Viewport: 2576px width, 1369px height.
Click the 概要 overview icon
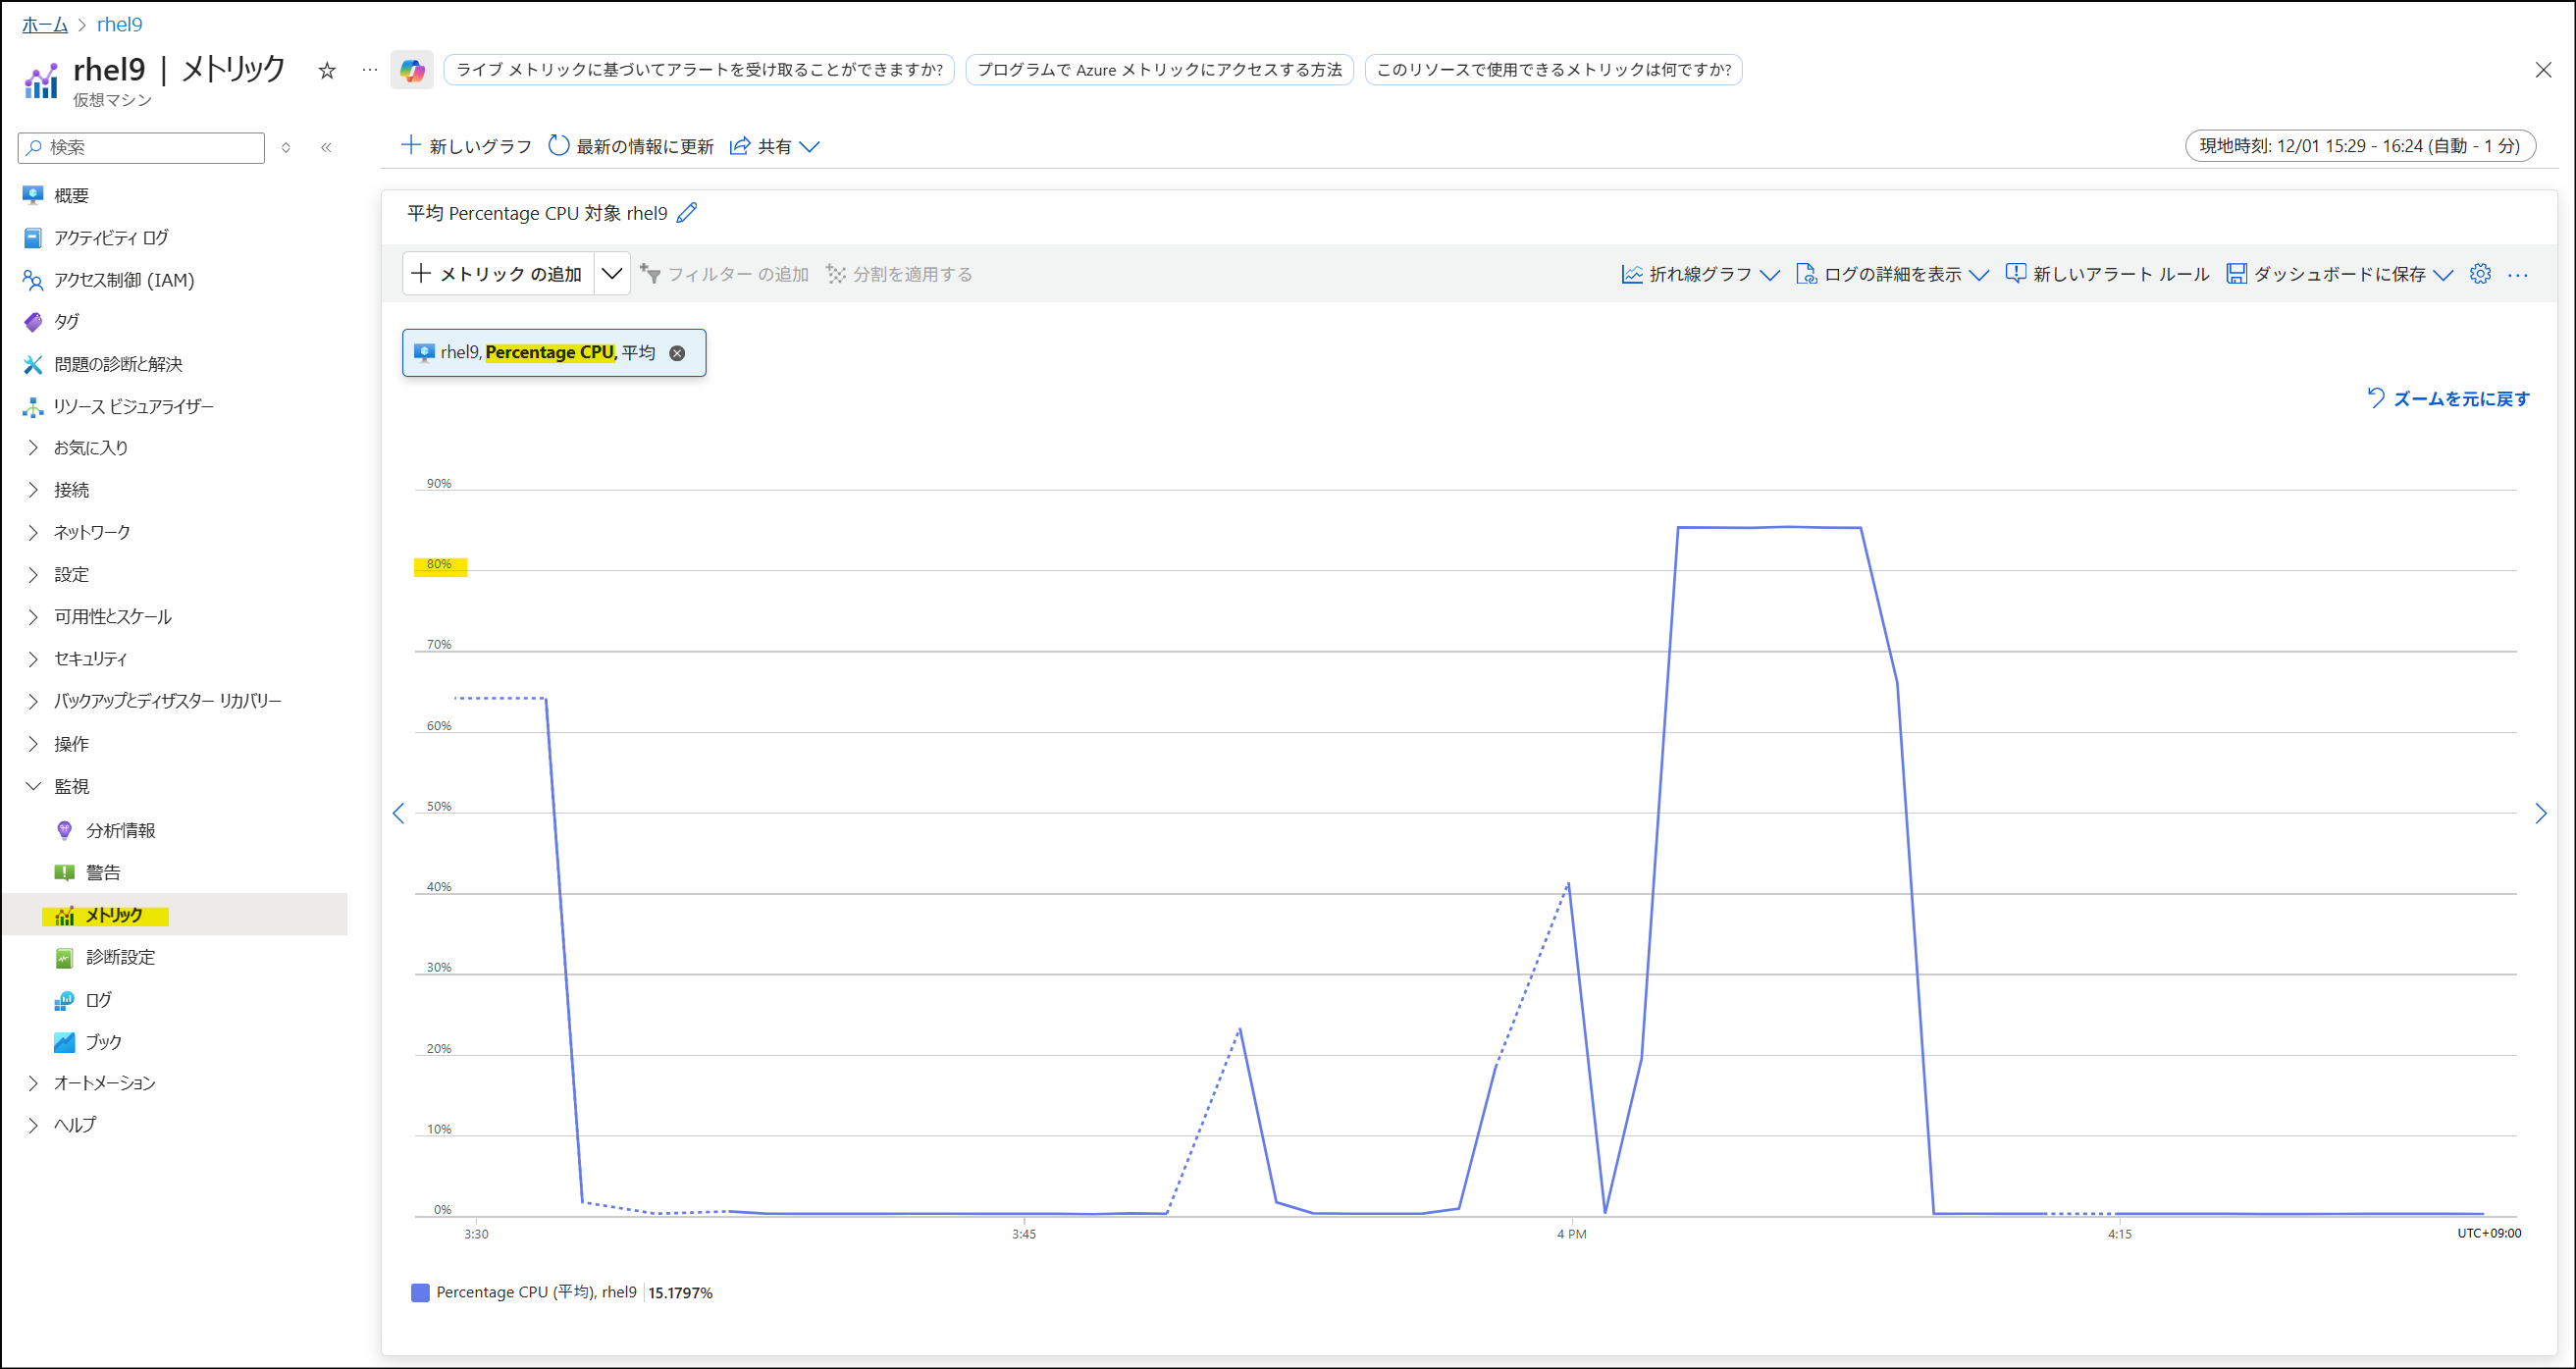click(33, 195)
